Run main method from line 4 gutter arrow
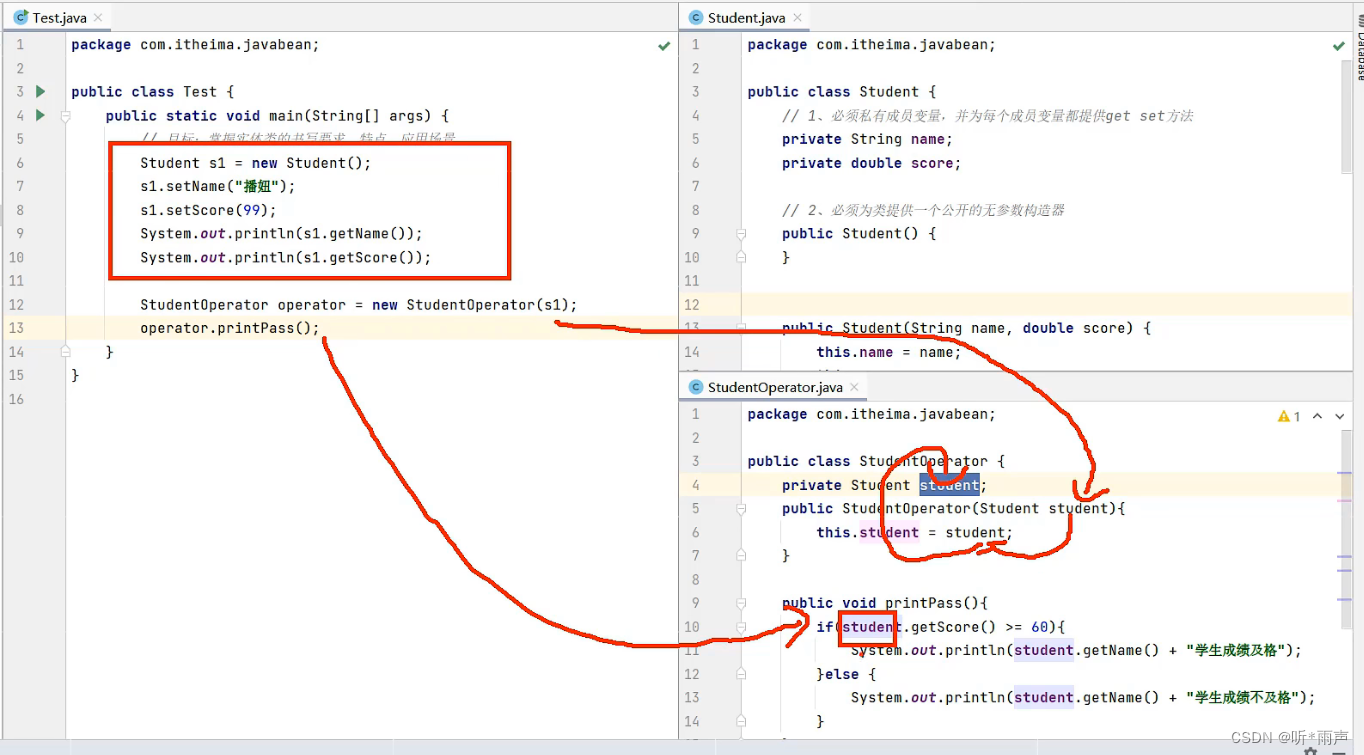1364x755 pixels. pyautogui.click(x=41, y=115)
